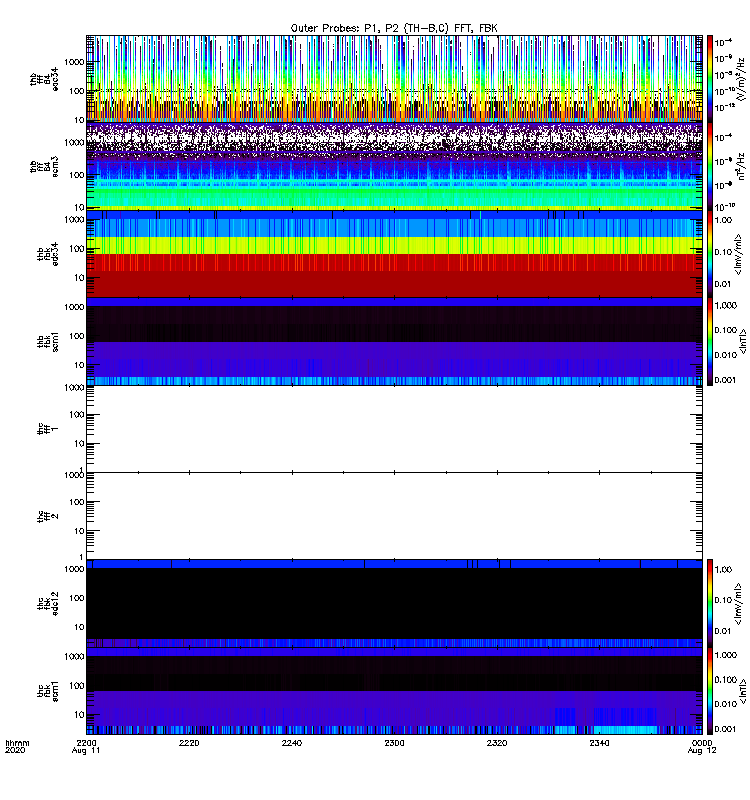The height and width of the screenshot is (800, 750).
Task: Click the '2340' time tick label
Action: [599, 743]
